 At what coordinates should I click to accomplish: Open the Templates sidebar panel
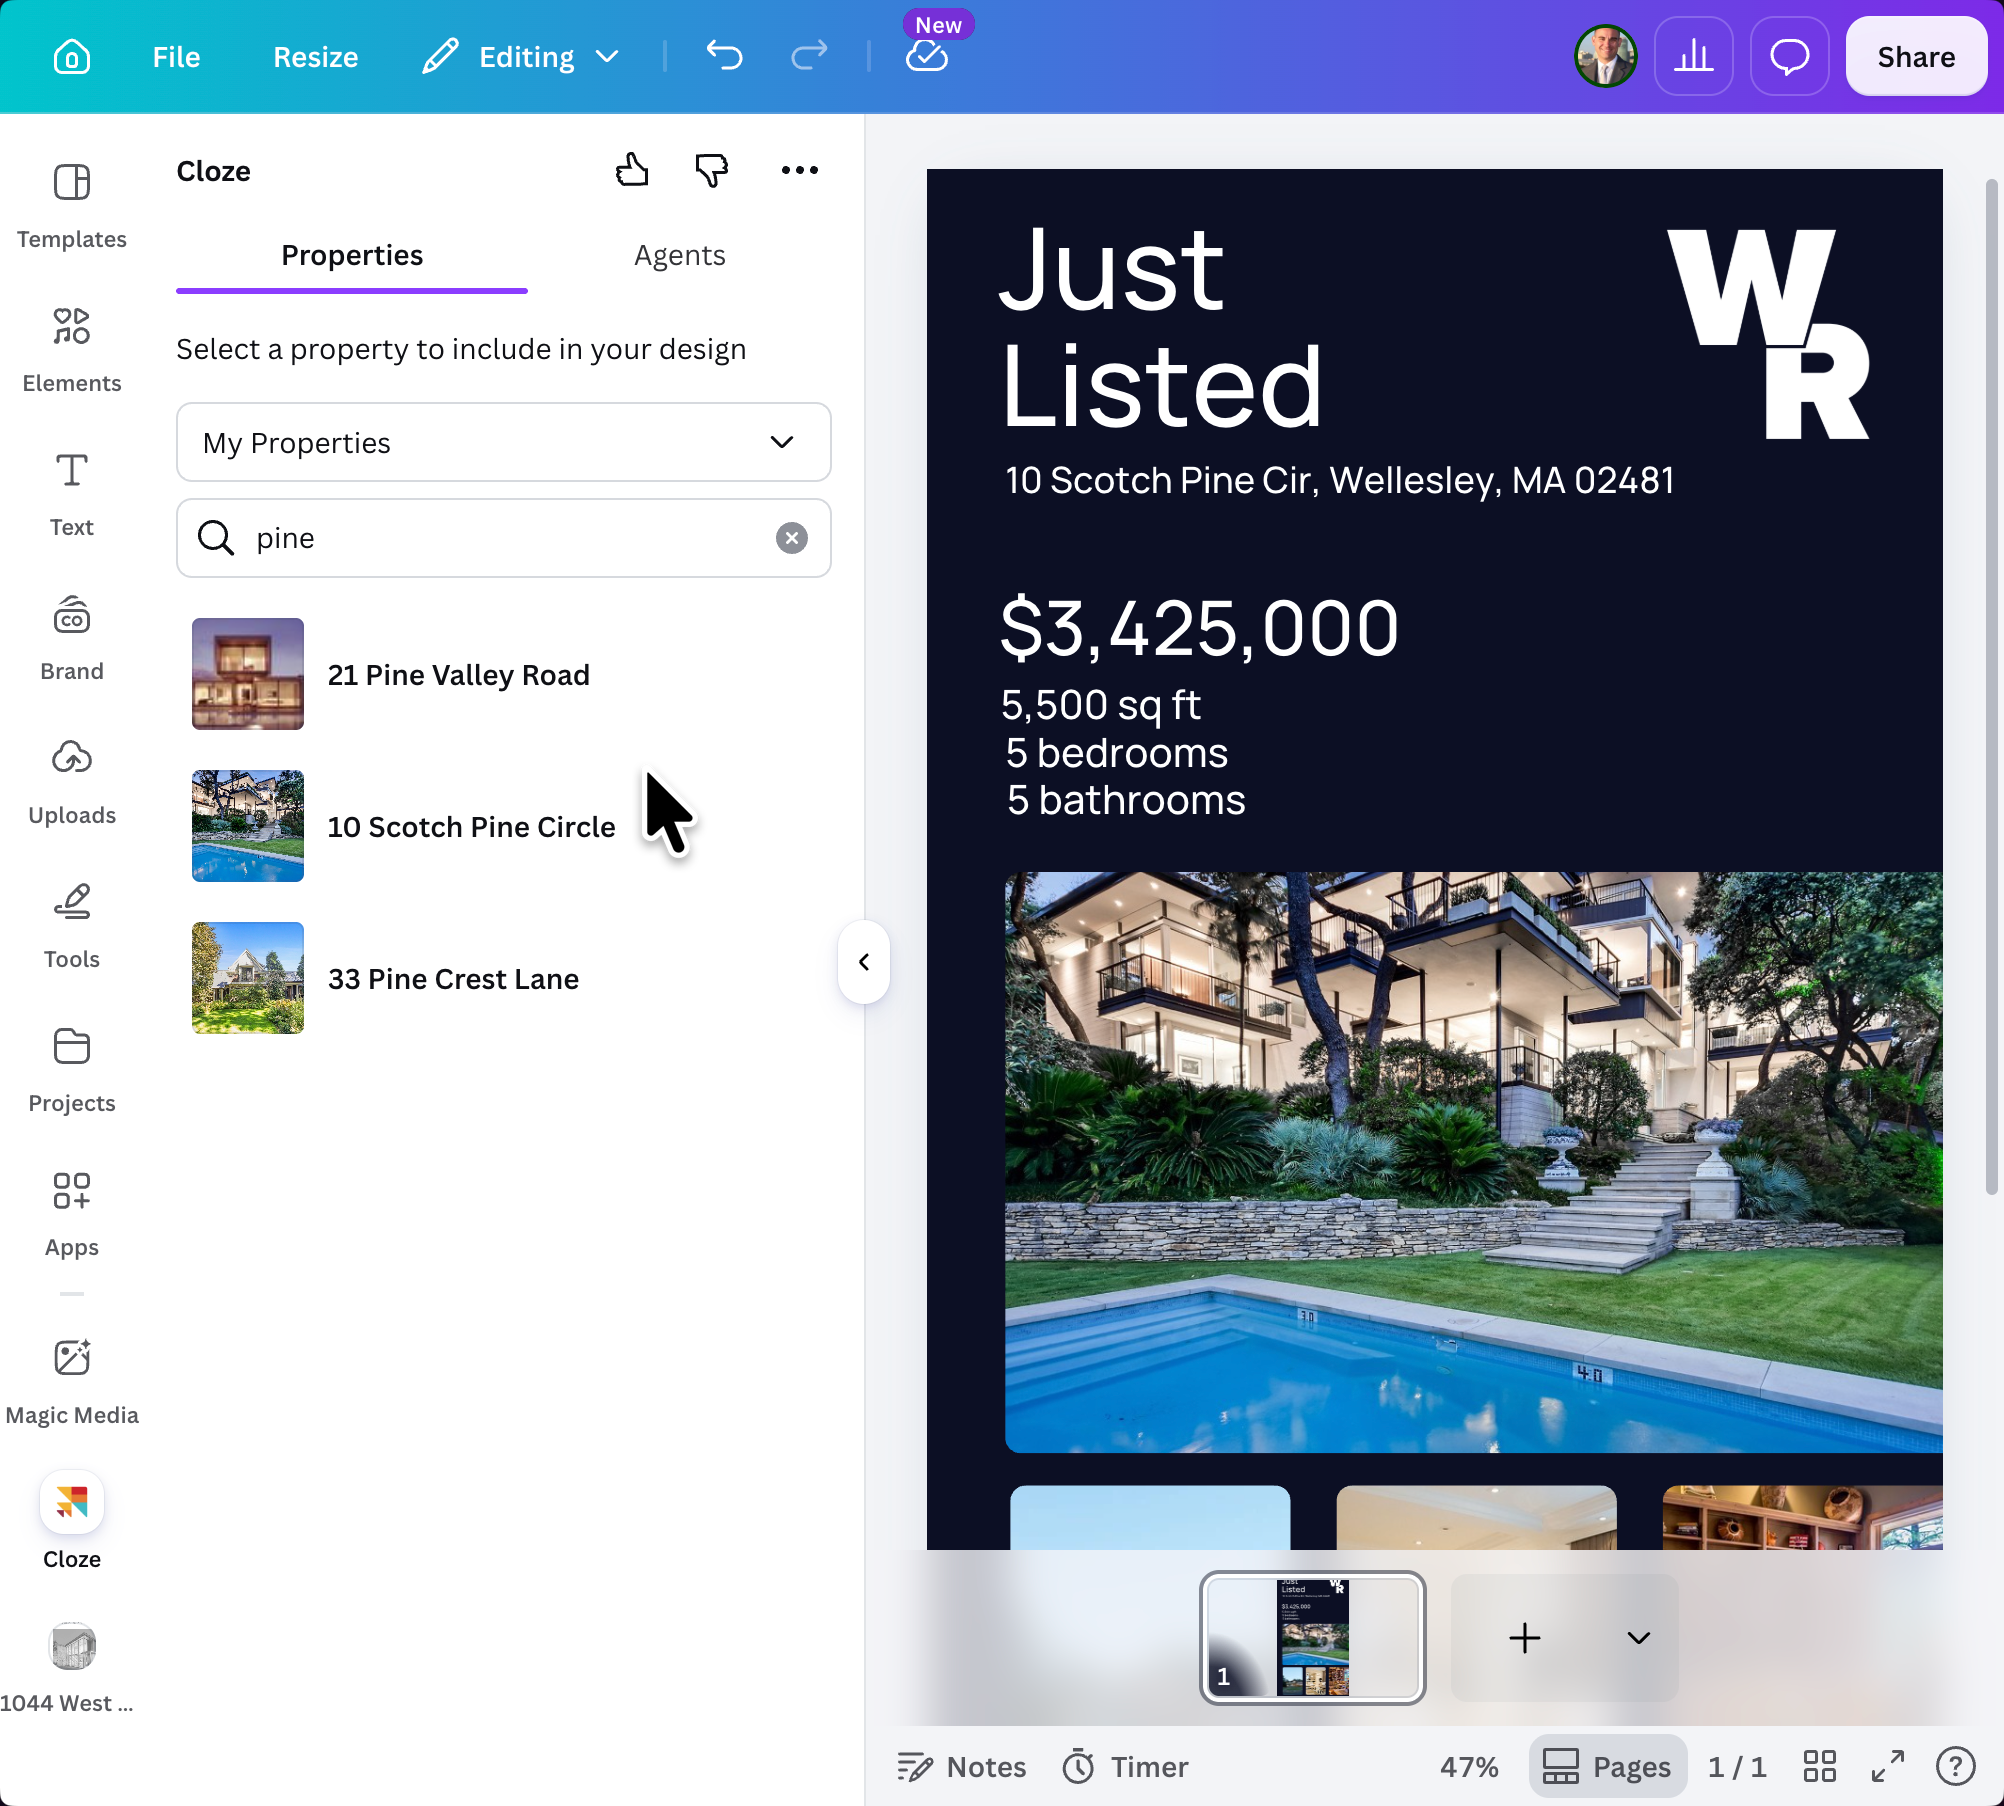[x=72, y=206]
